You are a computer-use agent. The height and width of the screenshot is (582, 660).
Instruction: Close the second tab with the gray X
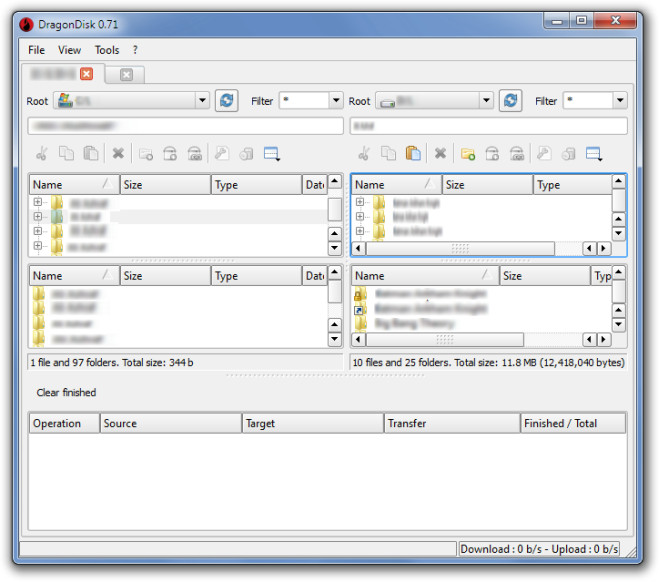tap(126, 75)
